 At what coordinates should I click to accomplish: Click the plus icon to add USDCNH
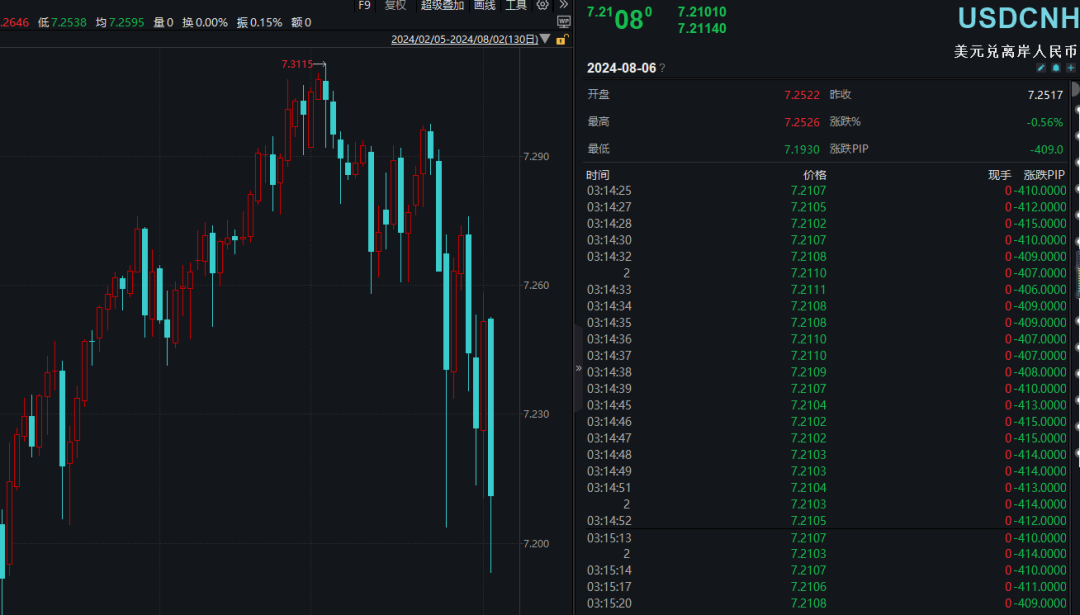click(1070, 68)
